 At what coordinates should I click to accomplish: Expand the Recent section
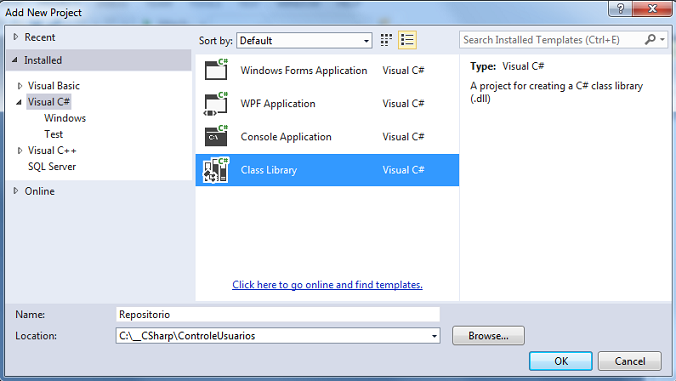point(16,37)
